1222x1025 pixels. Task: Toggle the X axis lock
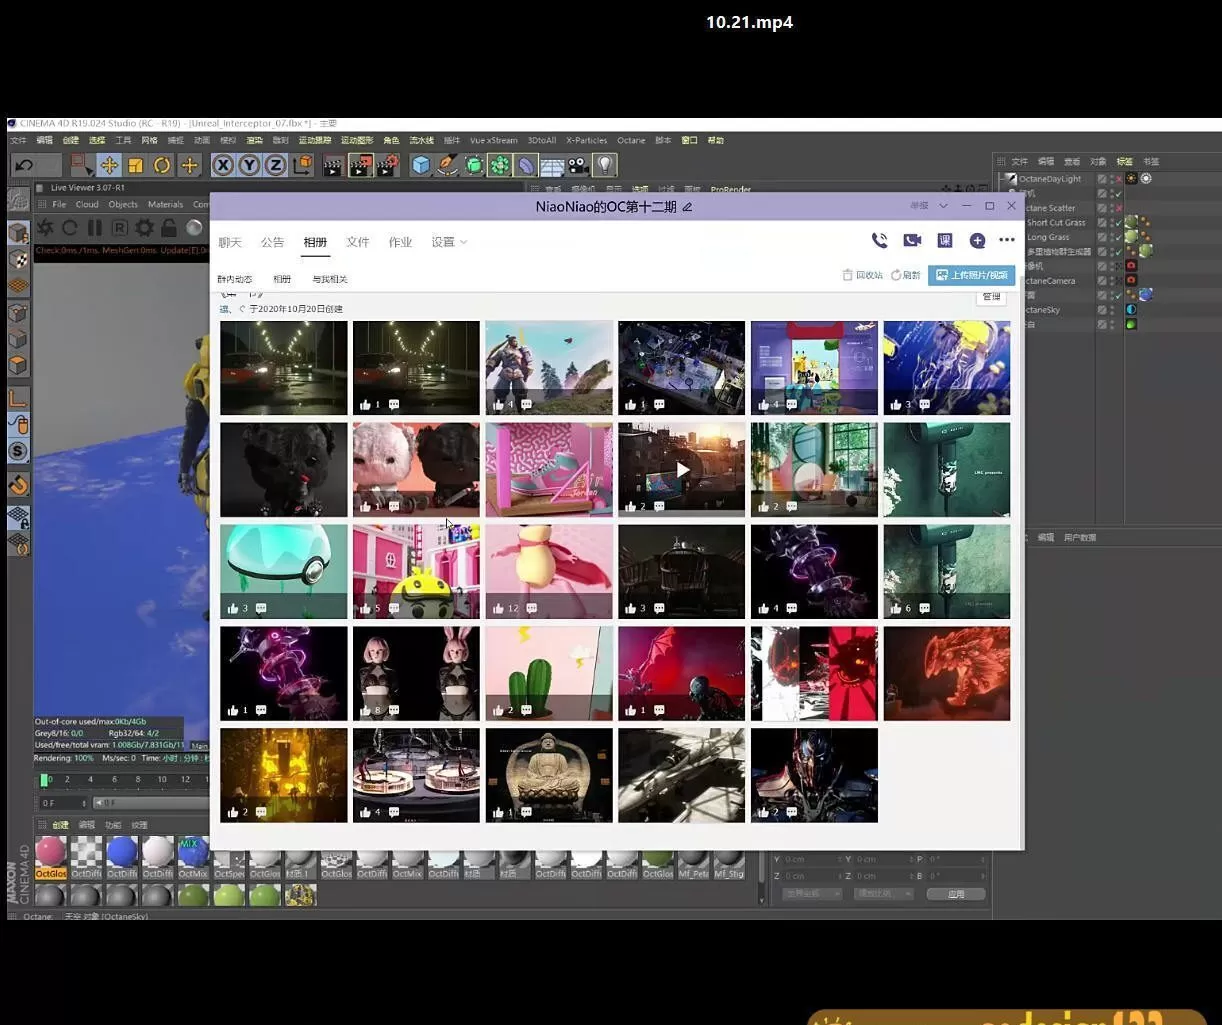click(223, 165)
